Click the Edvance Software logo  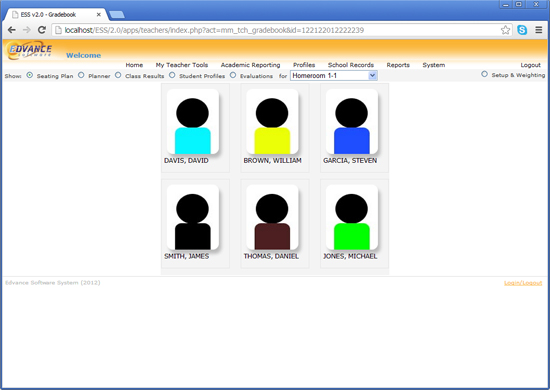click(x=29, y=51)
